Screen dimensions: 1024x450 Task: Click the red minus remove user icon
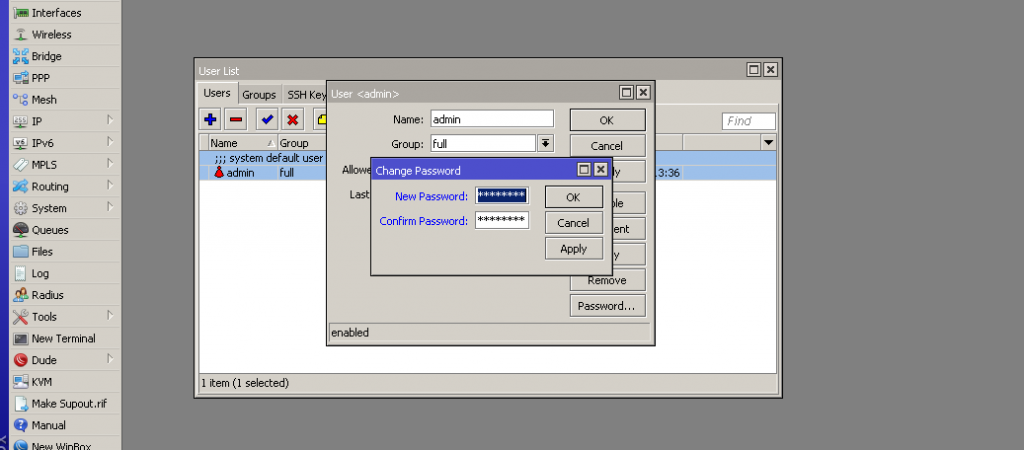pos(236,120)
